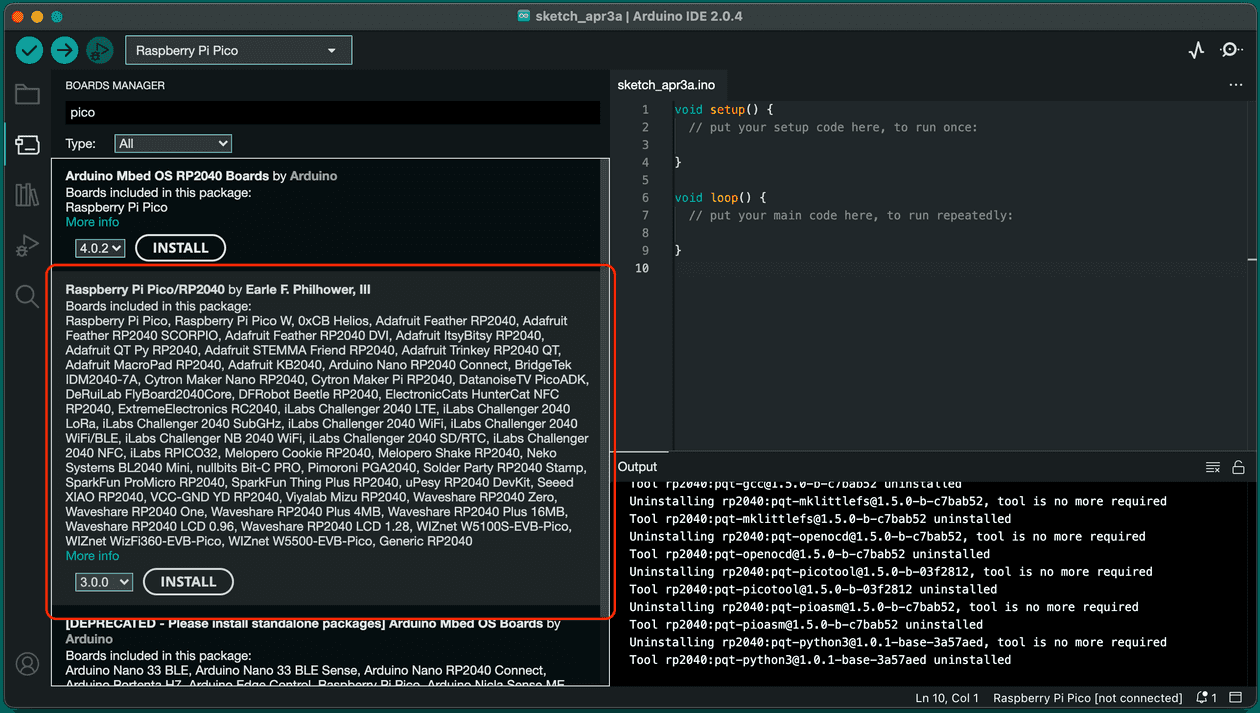This screenshot has width=1260, height=713.
Task: Open the Serial Plotter icon
Action: pos(1196,49)
